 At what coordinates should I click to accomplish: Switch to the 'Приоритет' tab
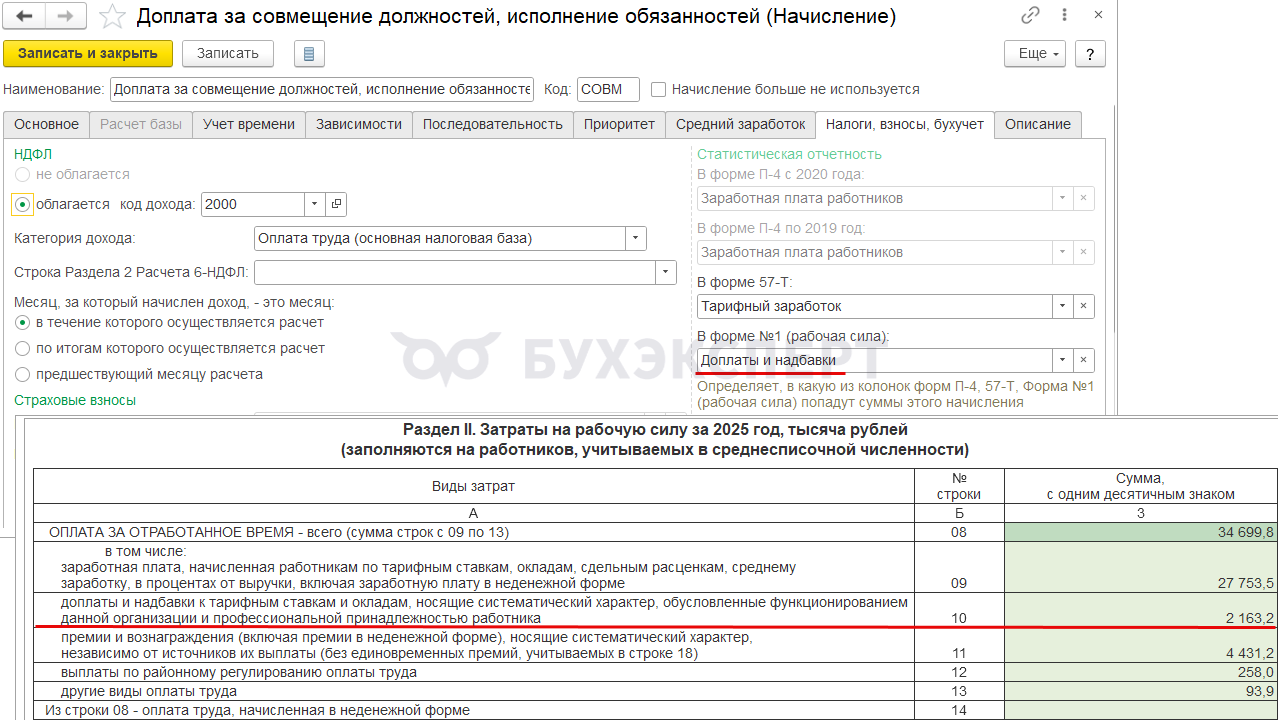click(x=620, y=125)
